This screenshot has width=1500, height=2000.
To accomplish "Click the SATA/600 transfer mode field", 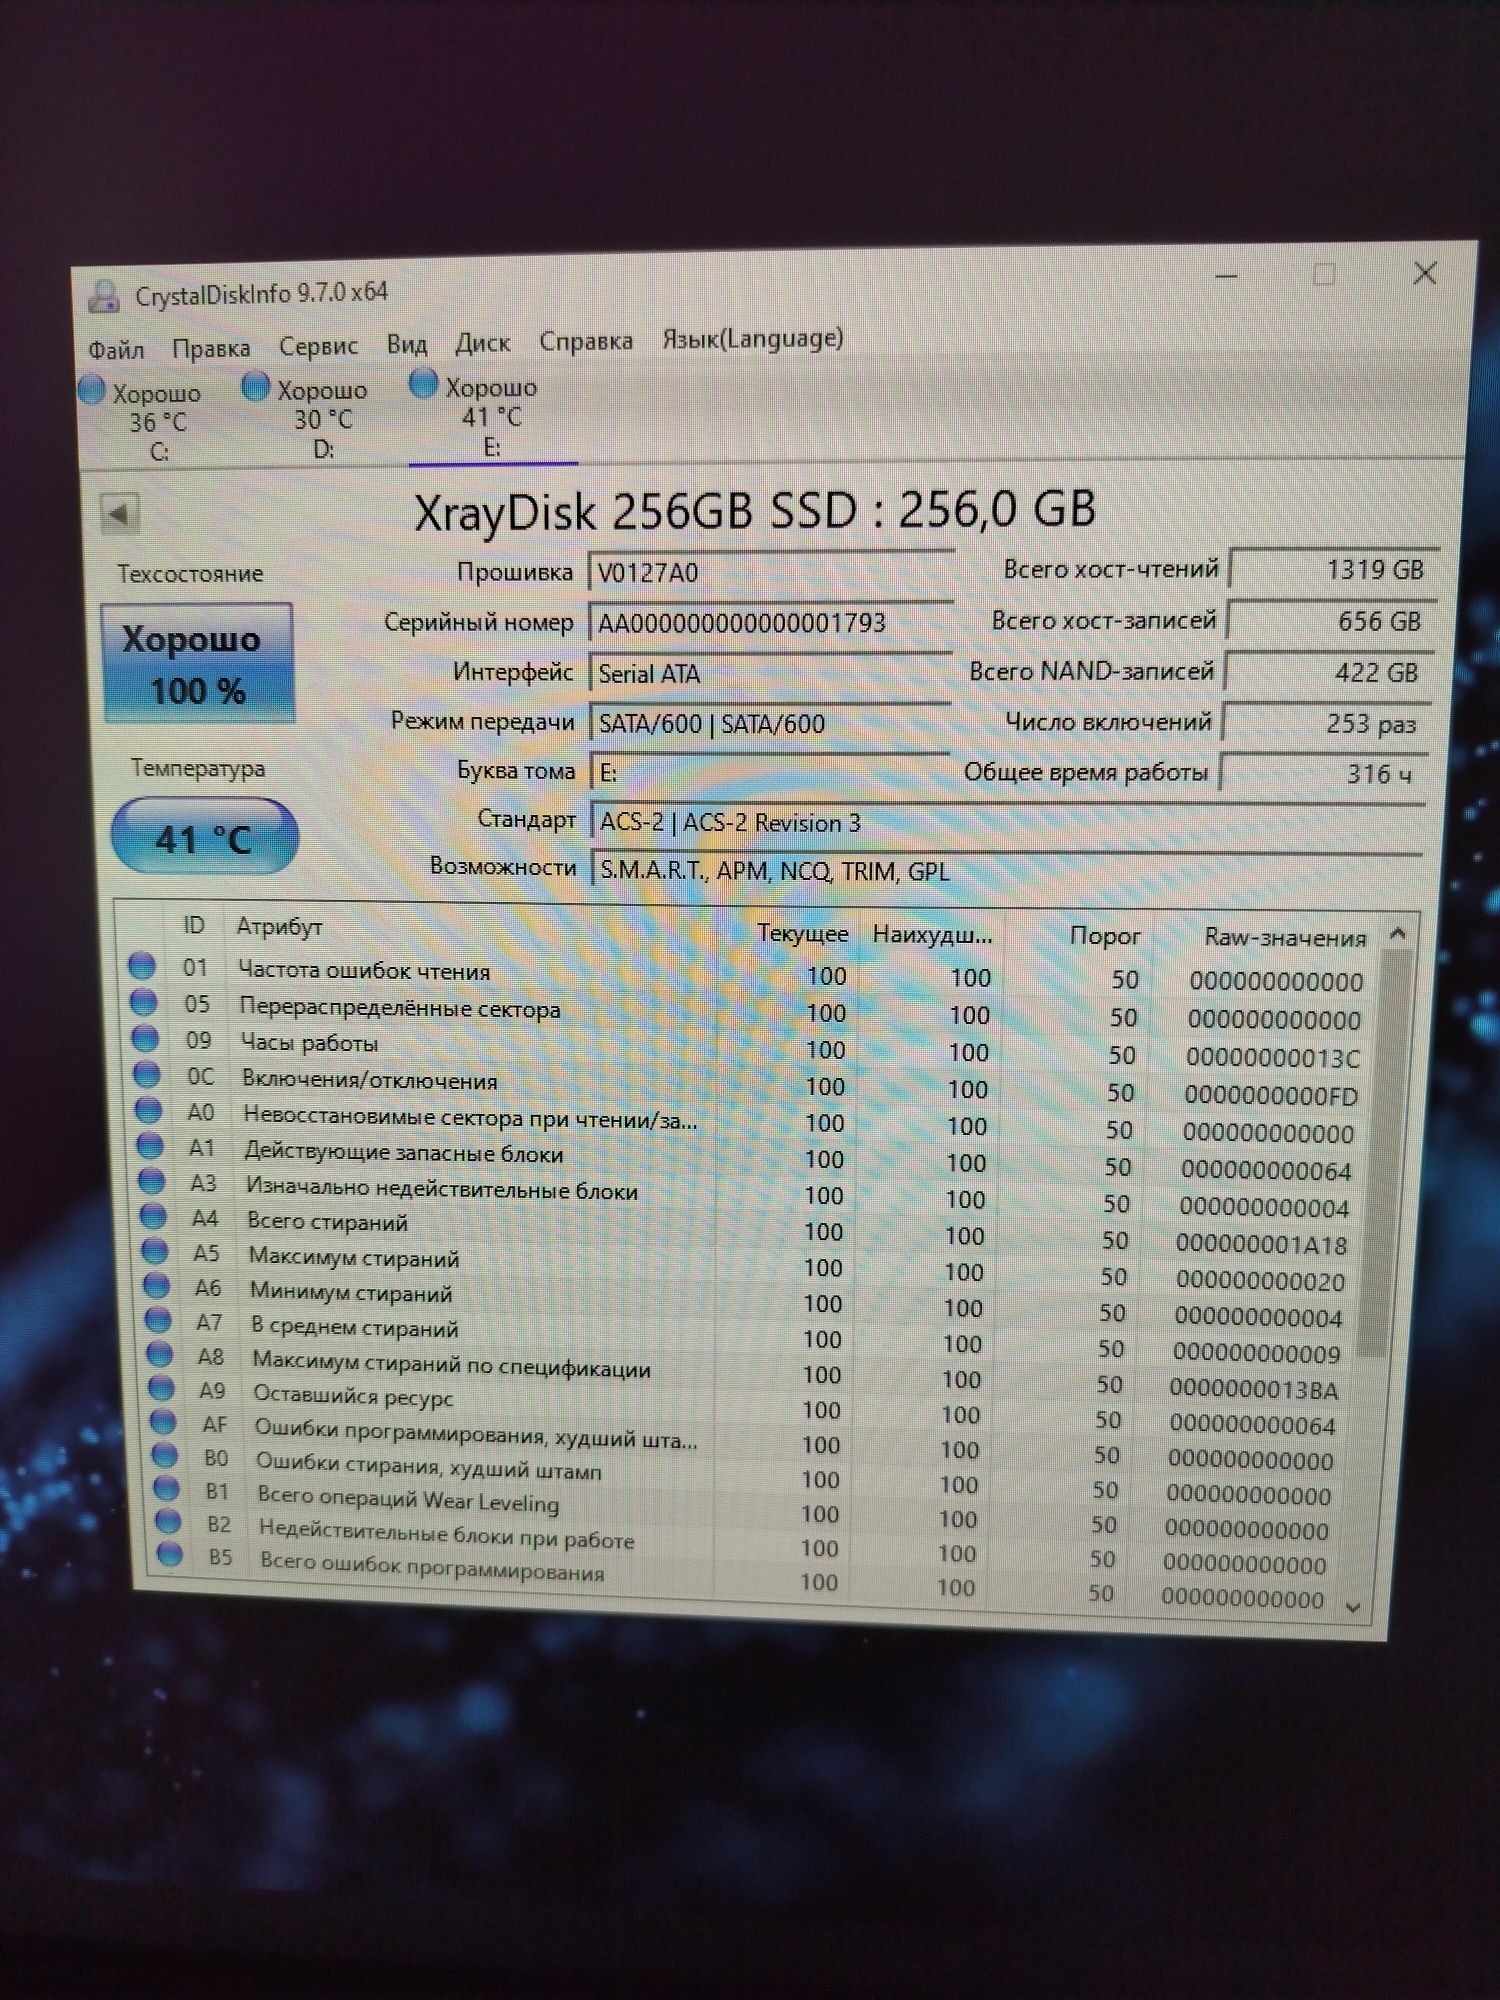I will [771, 722].
